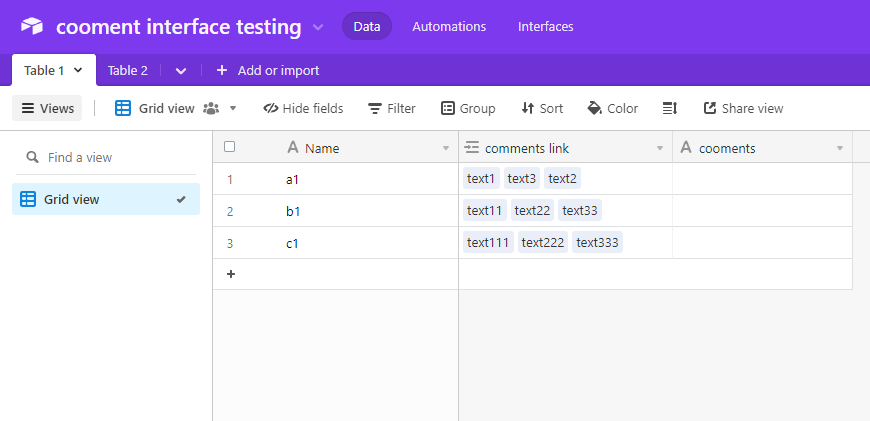Click the Share view icon
This screenshot has width=870, height=421.
(x=710, y=108)
